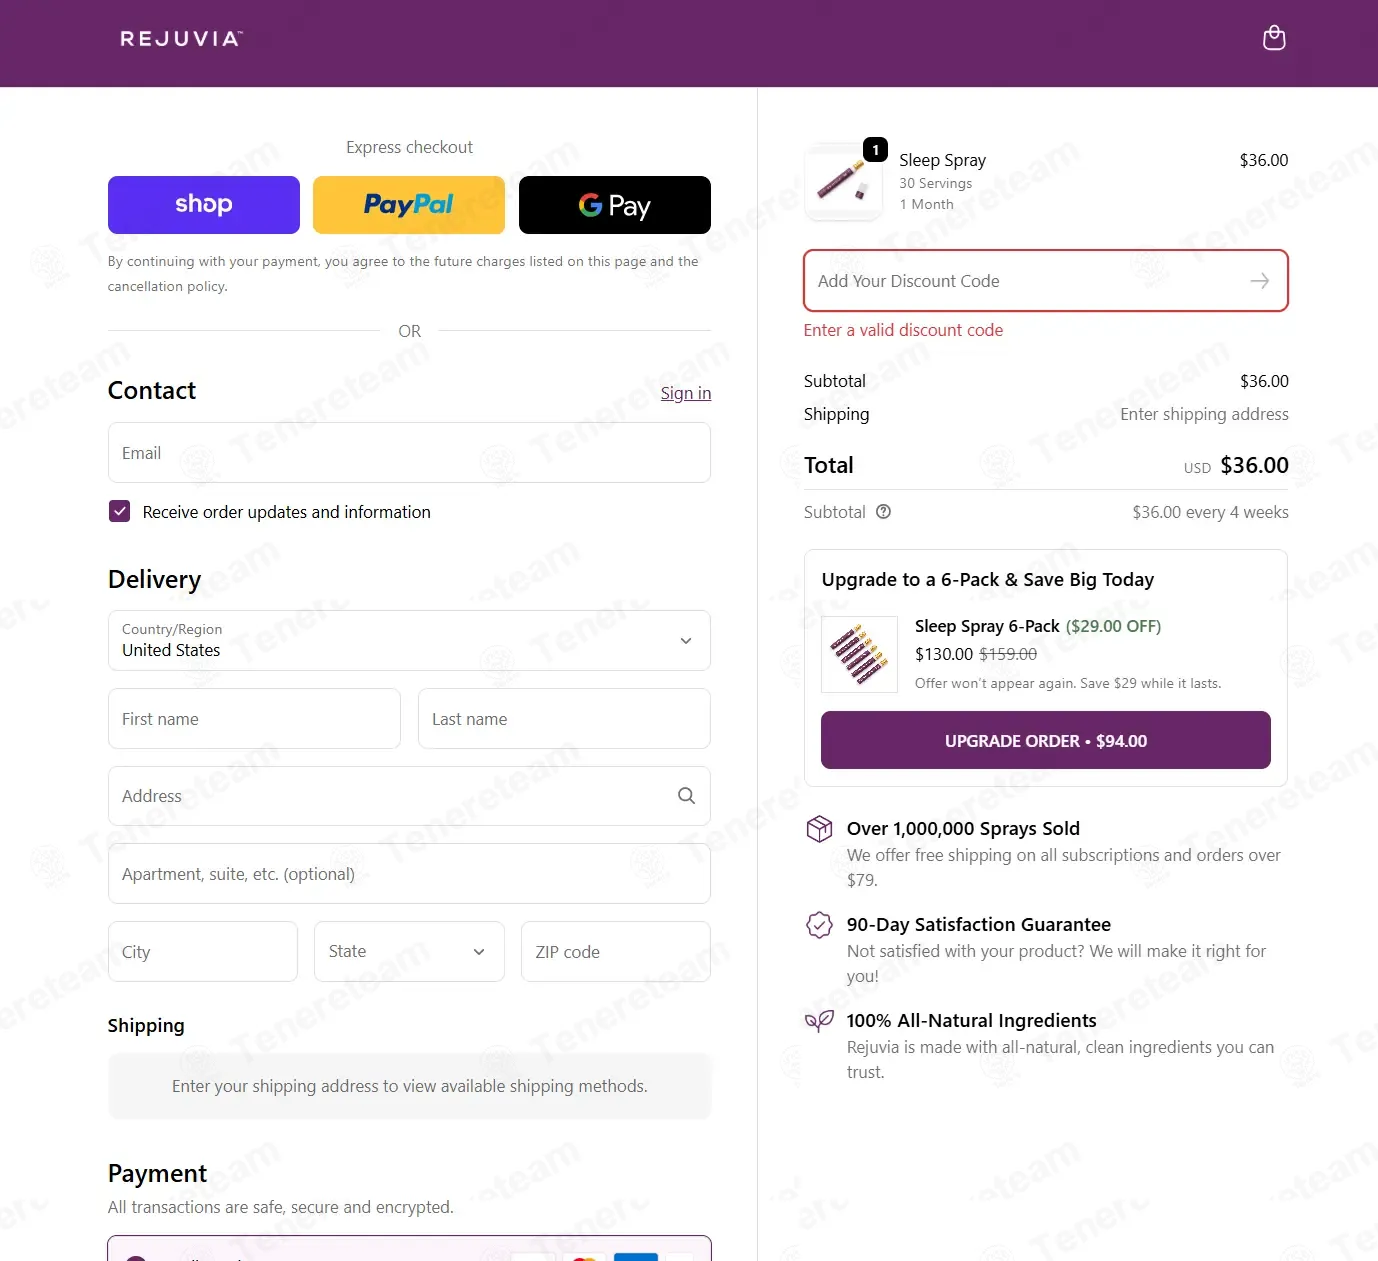Click the All-Natural Ingredients leaf icon
Screen dimensions: 1378x1261
click(x=819, y=1021)
